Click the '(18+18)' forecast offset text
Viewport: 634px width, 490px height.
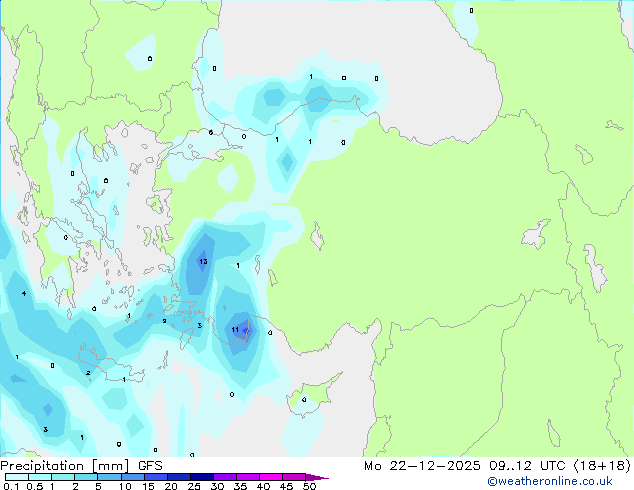[x=602, y=466]
